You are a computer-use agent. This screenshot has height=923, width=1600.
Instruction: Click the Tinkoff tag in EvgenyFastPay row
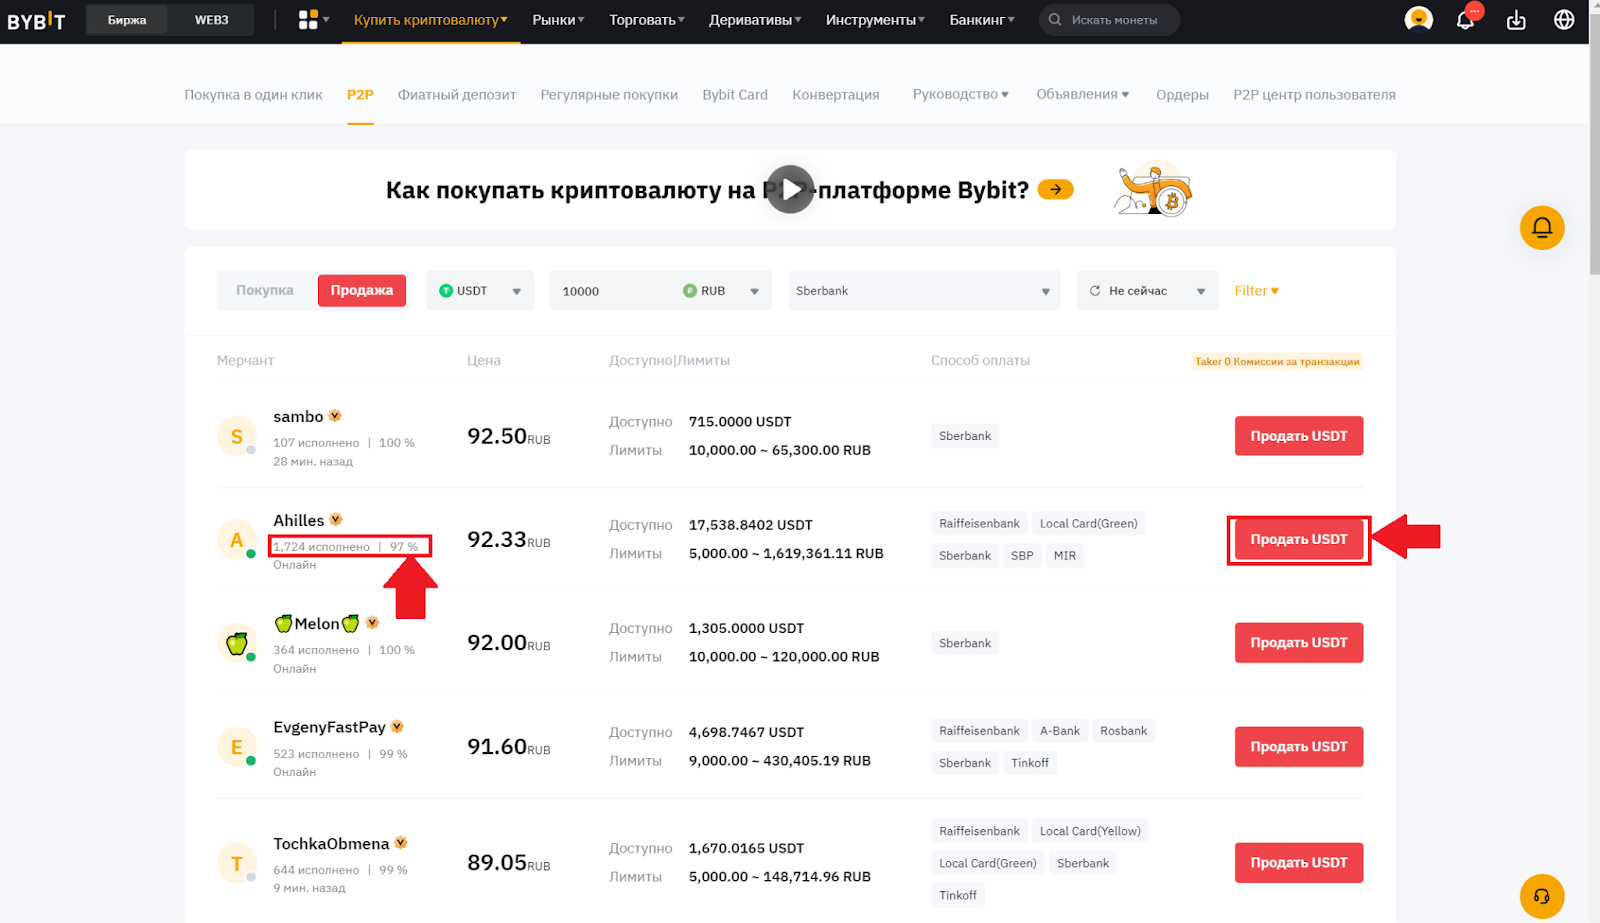1030,762
